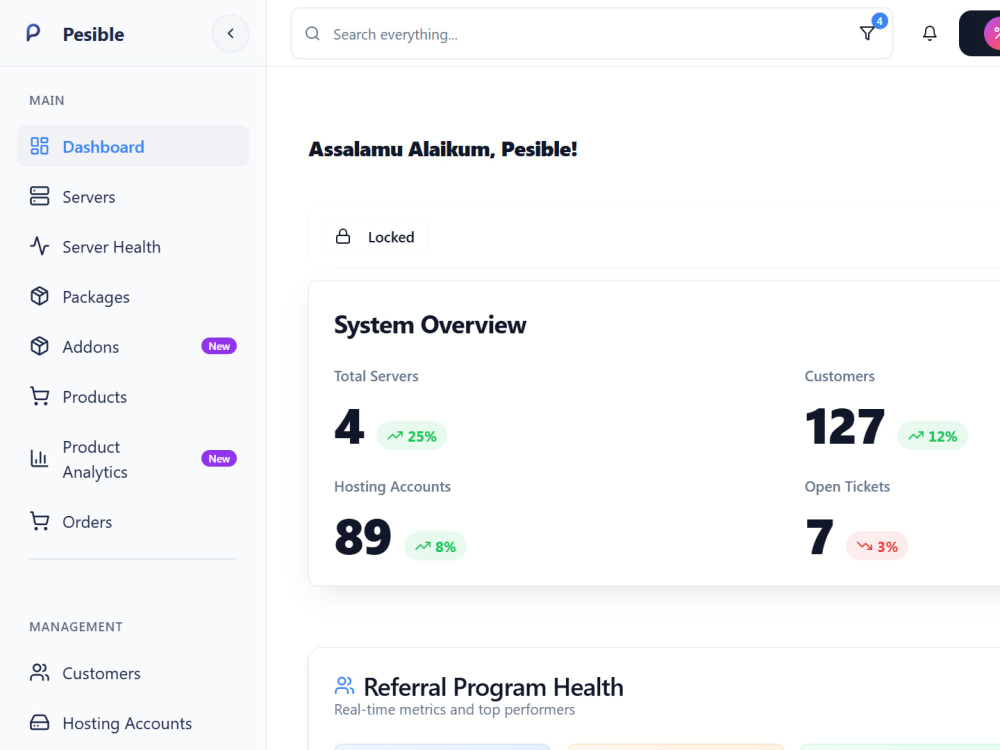Image resolution: width=1000 pixels, height=750 pixels.
Task: Click the Product Analytics bar chart icon
Action: (x=40, y=459)
